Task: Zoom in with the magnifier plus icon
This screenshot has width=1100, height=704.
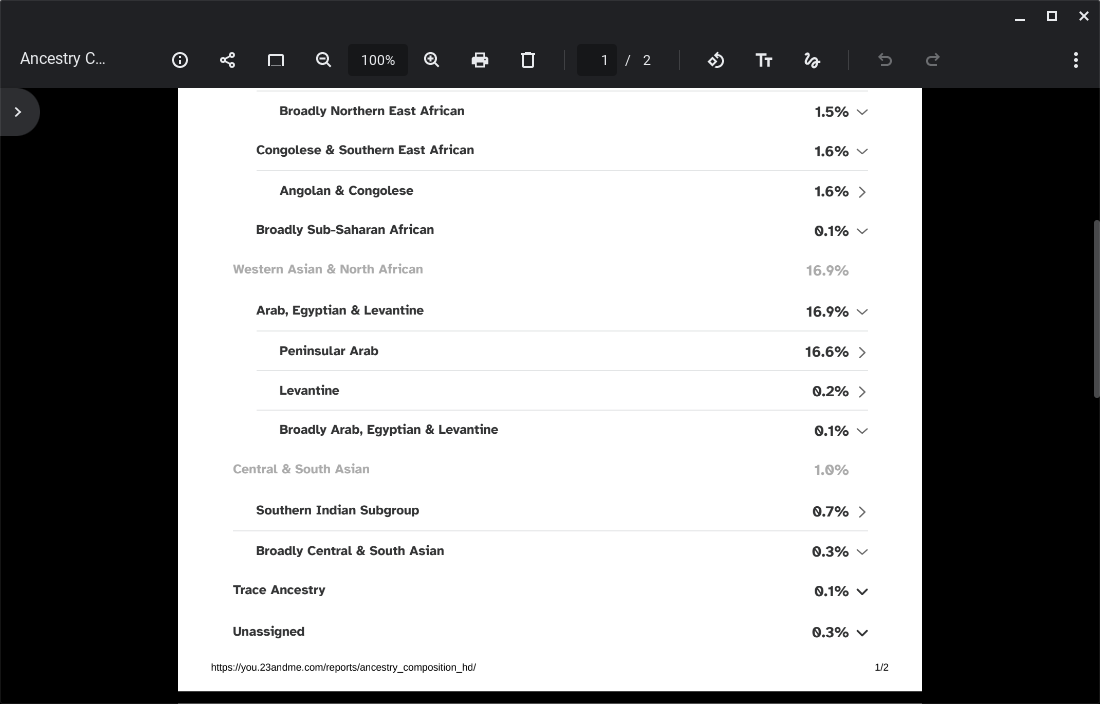Action: coord(431,60)
